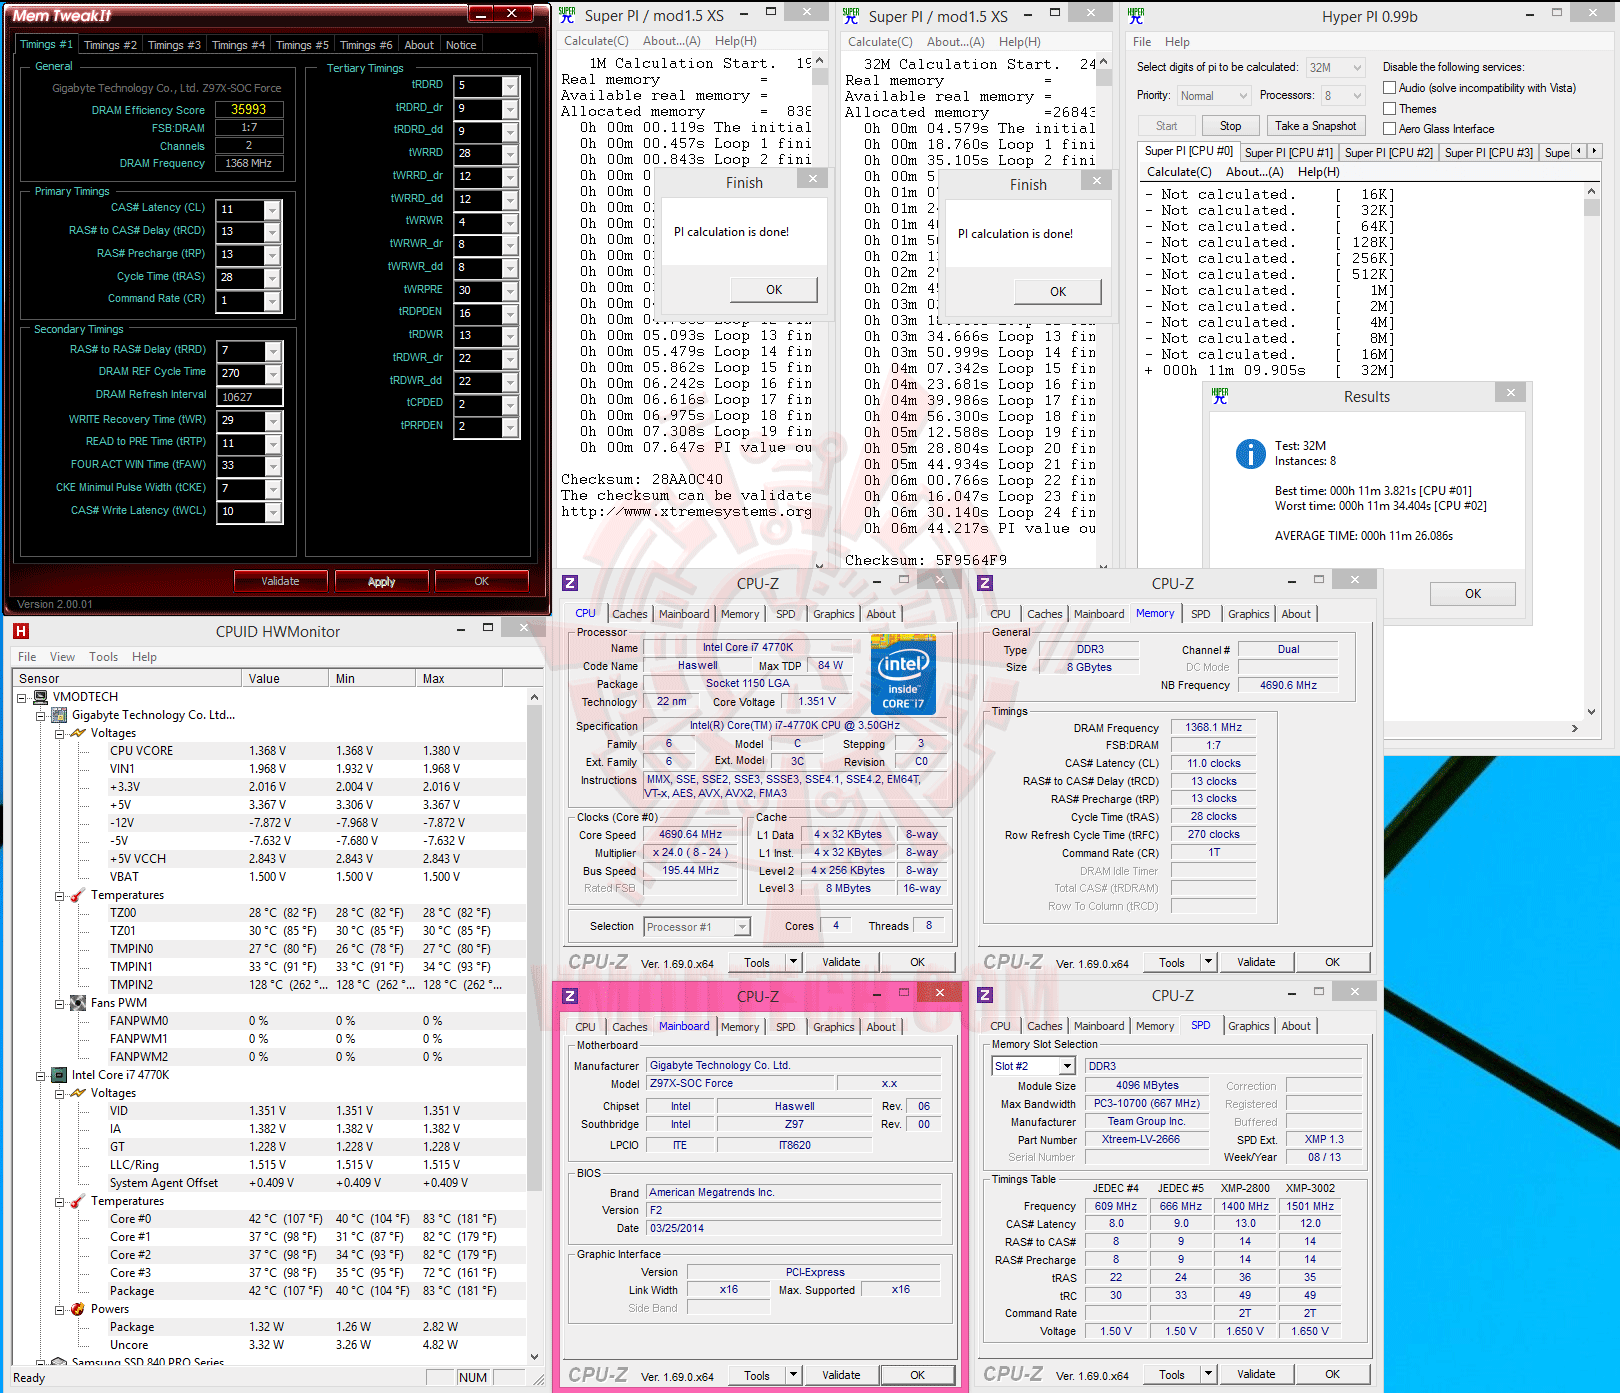Open the View menu in HWMonitor
Screen dimensions: 1620x1393
click(x=62, y=657)
